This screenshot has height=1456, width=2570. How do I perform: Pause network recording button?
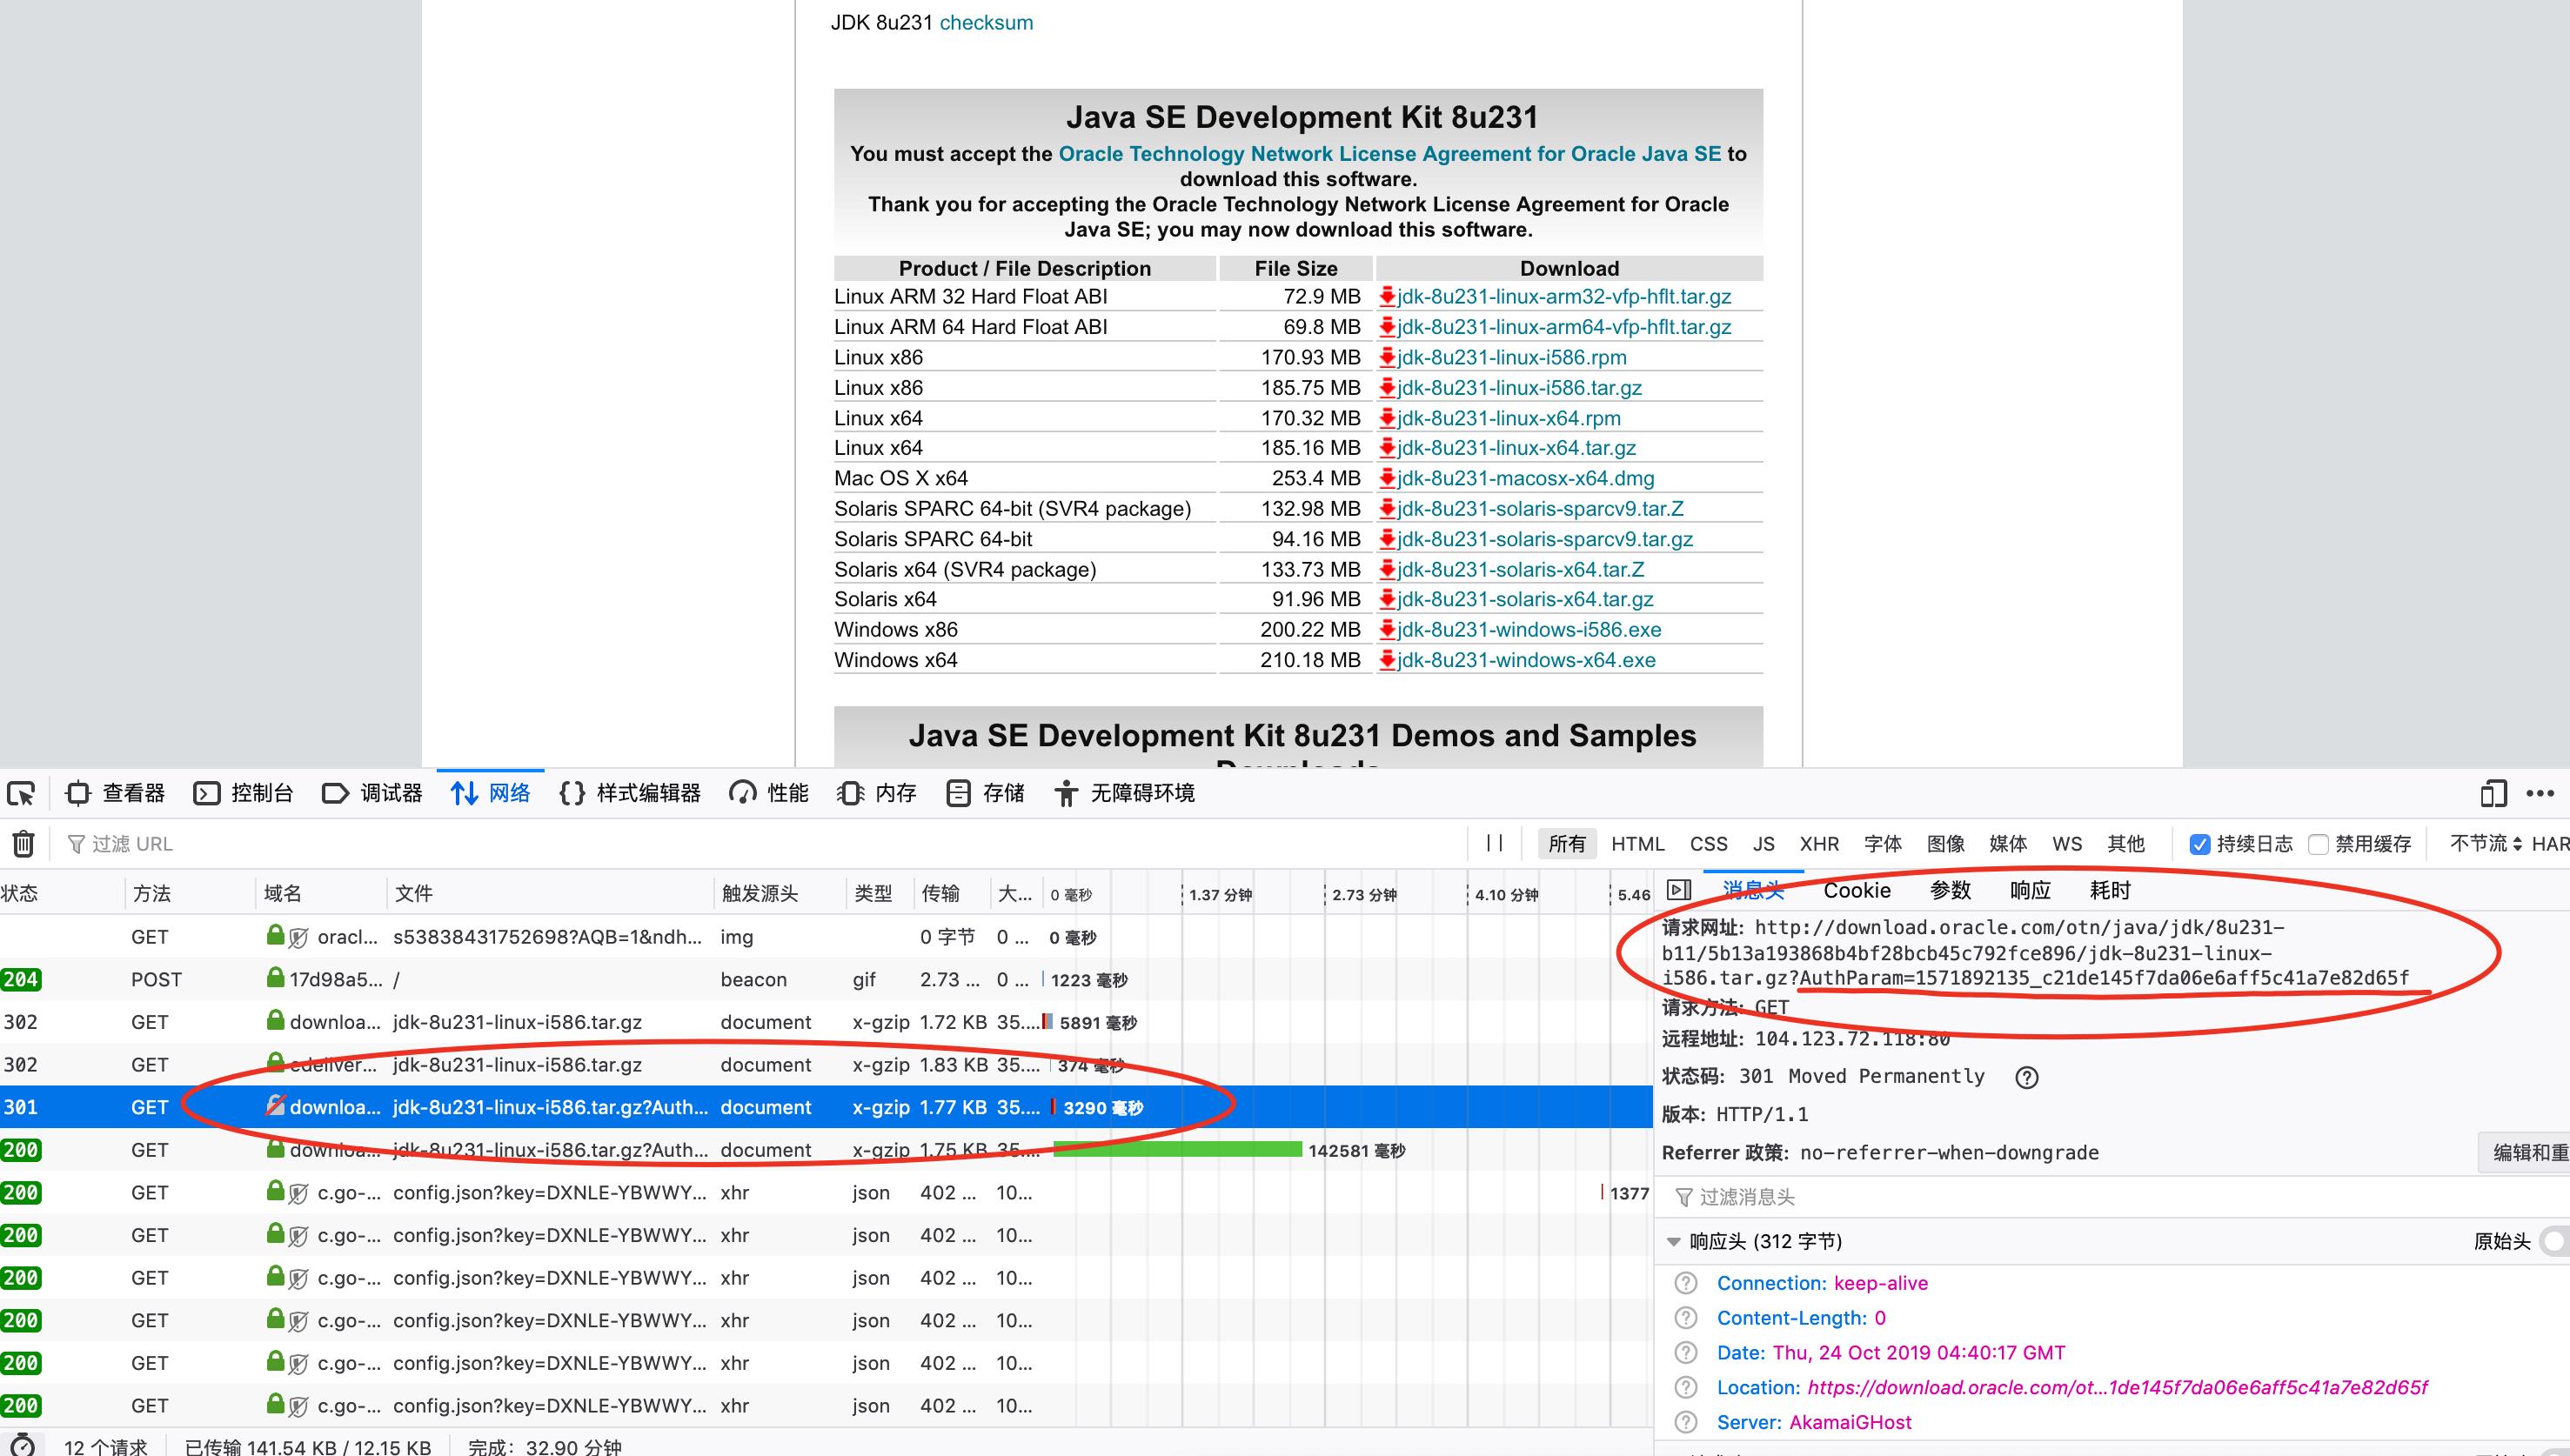click(1495, 844)
